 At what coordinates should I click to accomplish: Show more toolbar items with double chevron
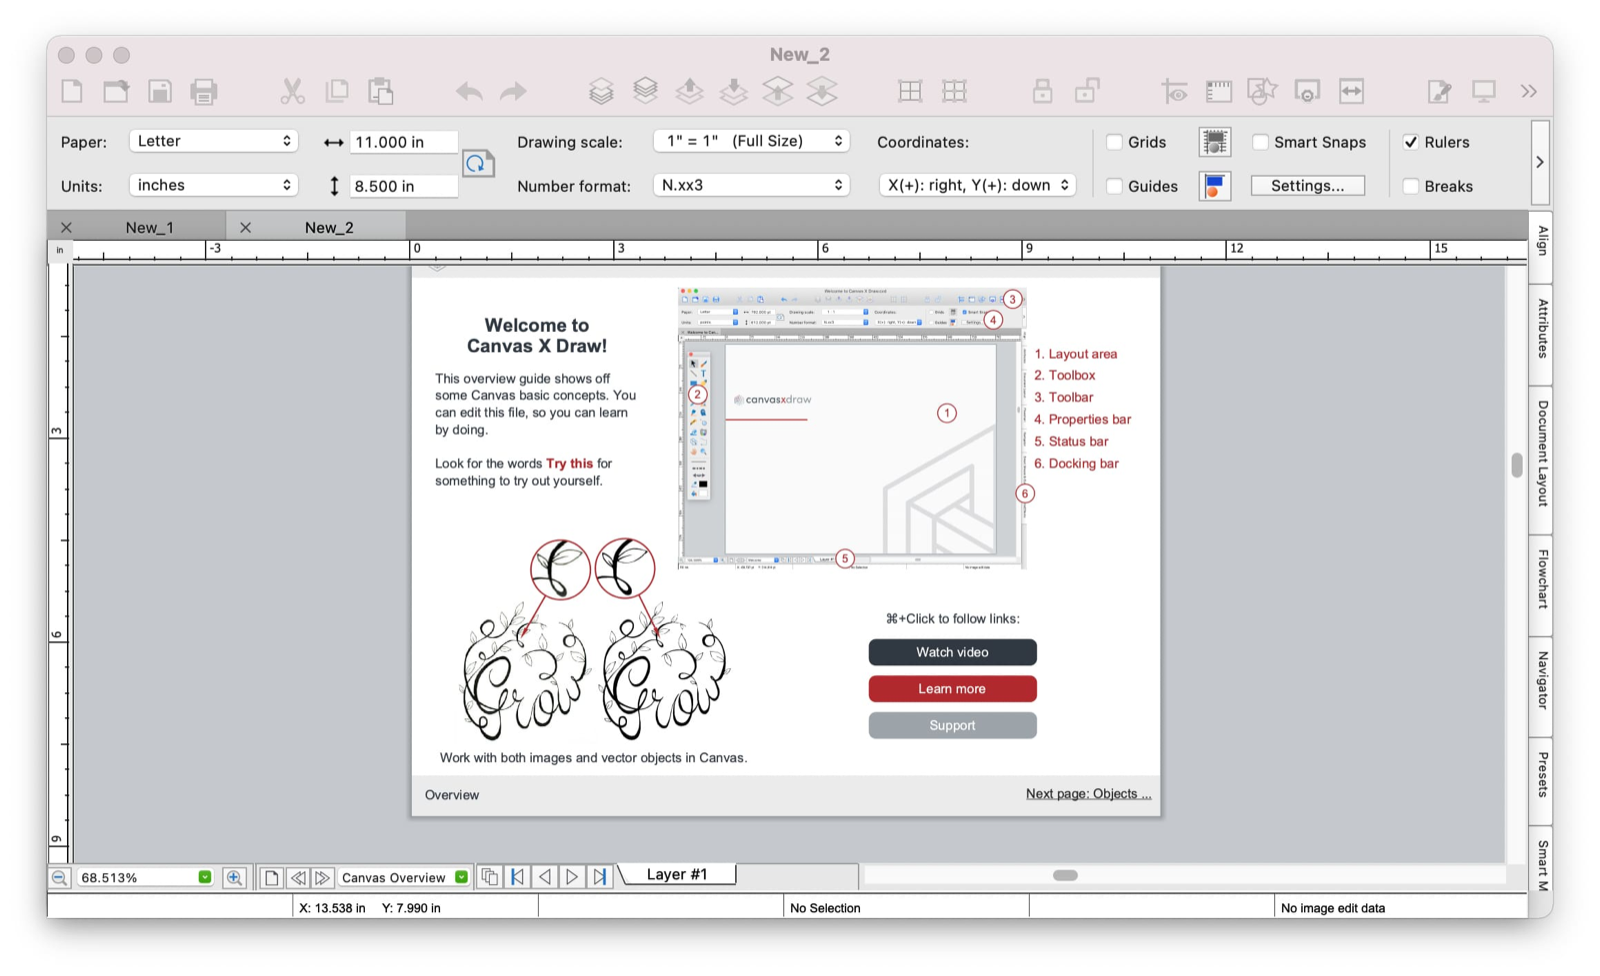1529,92
